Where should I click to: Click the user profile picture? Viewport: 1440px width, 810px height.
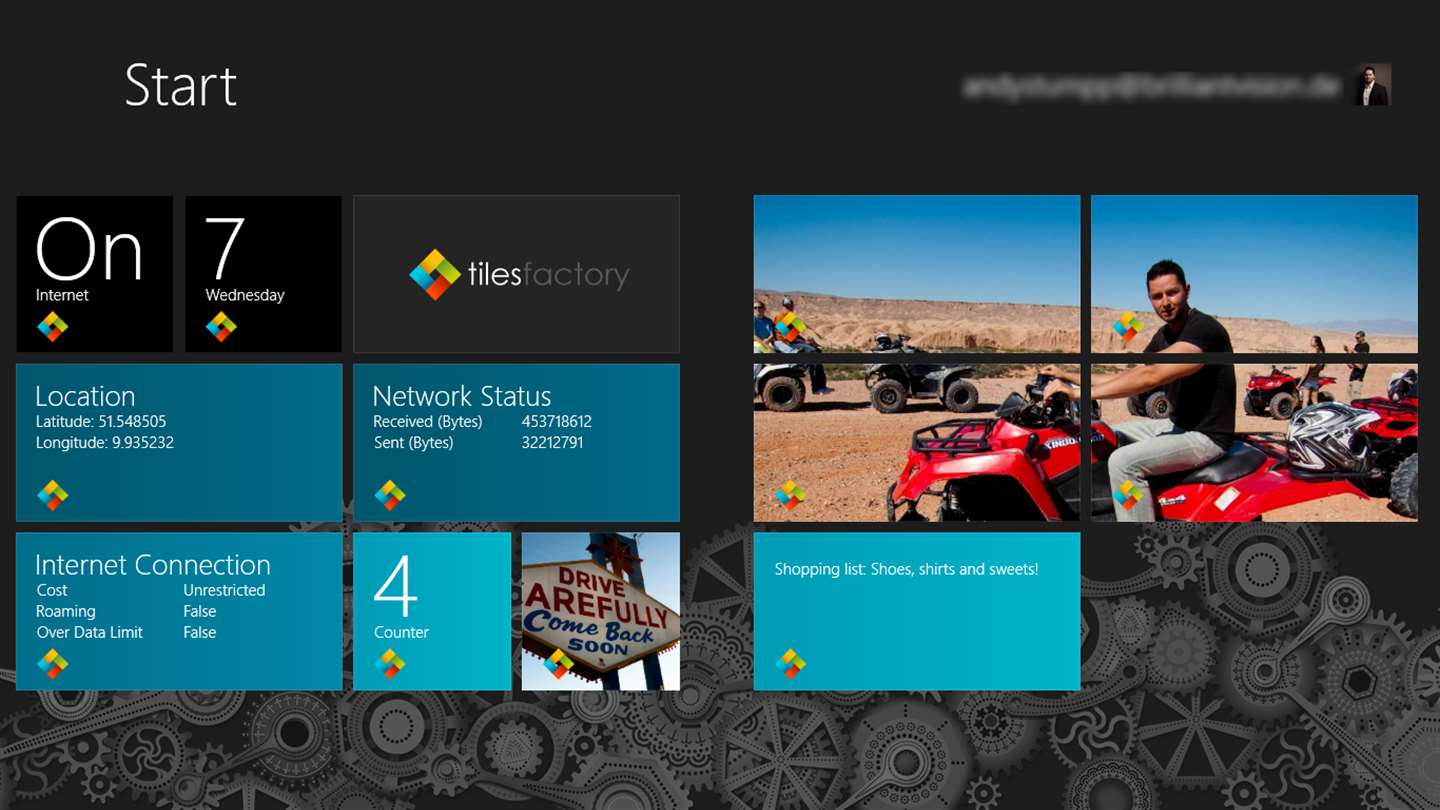click(1372, 85)
